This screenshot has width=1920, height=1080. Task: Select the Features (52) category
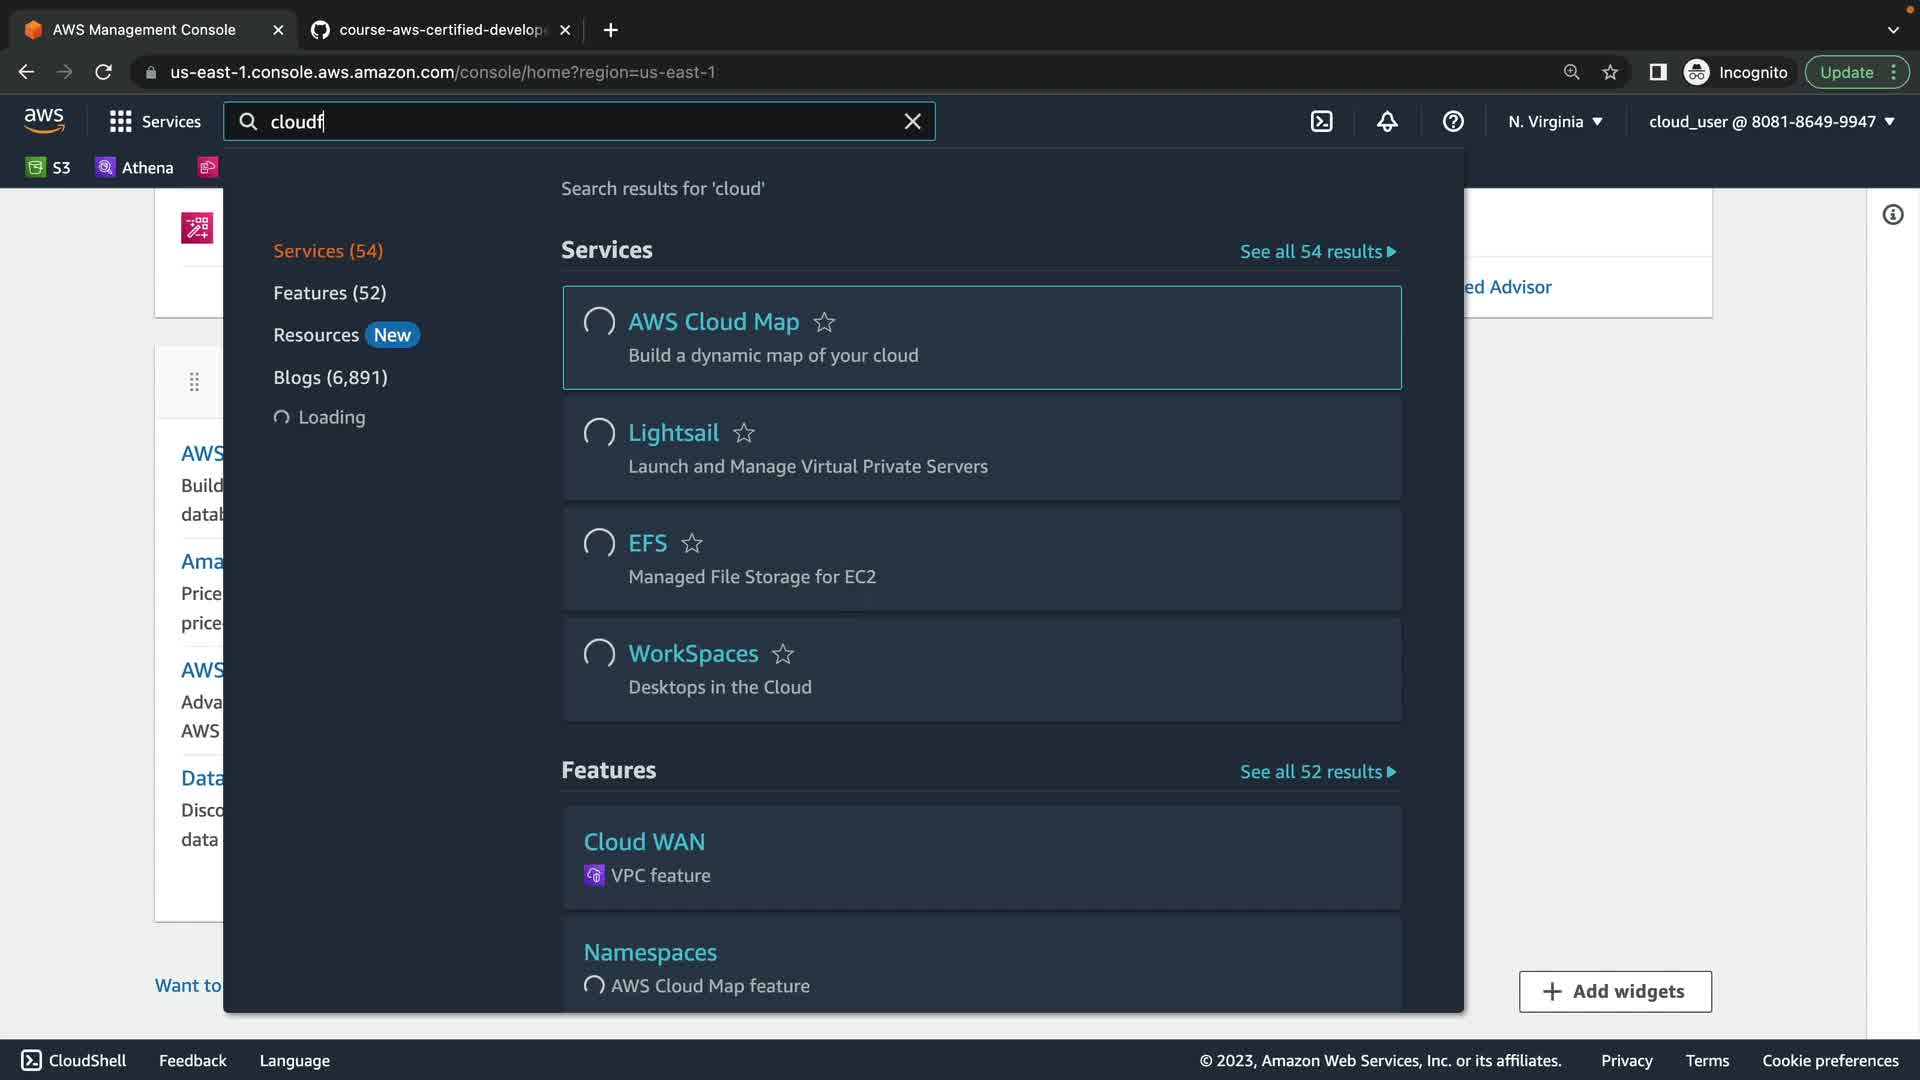(x=329, y=293)
